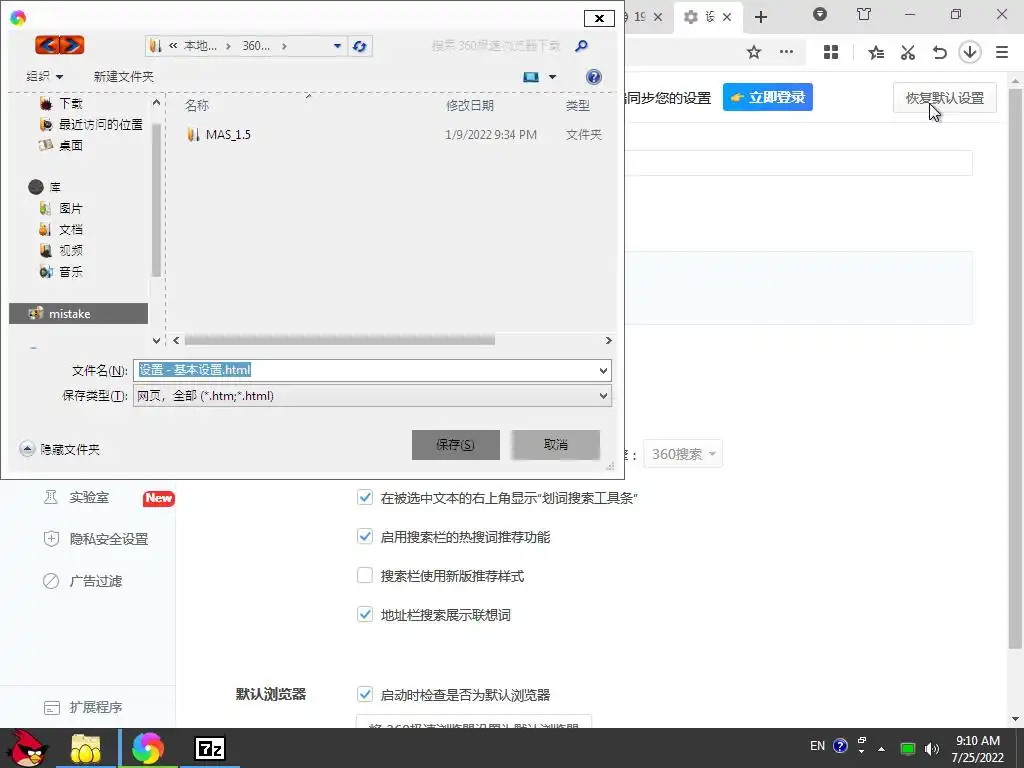Open 隐私安全设置 settings section
This screenshot has height=768, width=1024.
click(x=96, y=539)
